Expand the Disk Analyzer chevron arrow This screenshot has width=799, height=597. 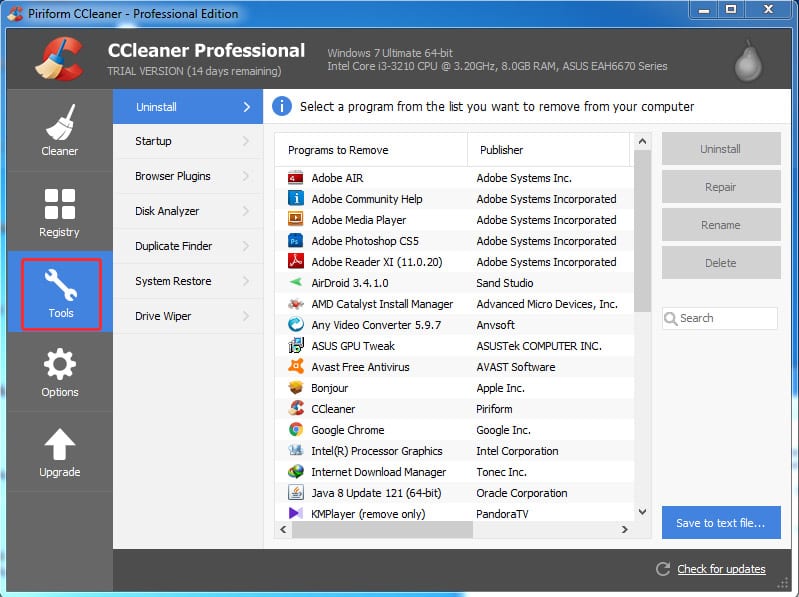[246, 211]
